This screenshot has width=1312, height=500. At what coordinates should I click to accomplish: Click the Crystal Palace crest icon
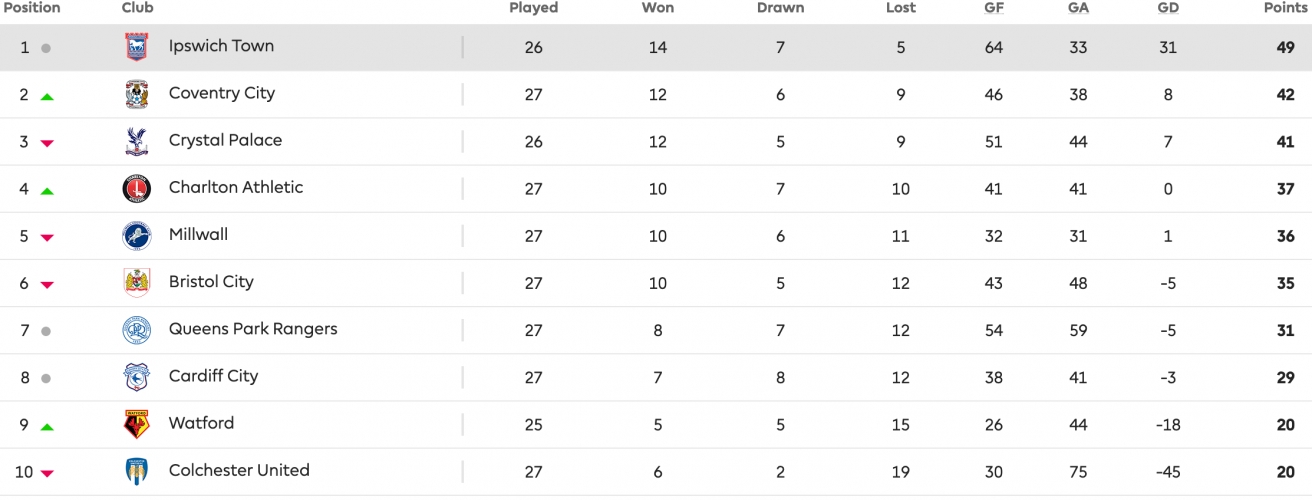pos(136,141)
